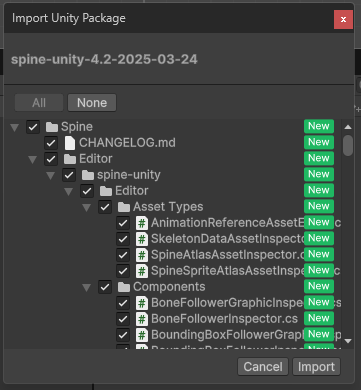Uncheck the SkeletonDataAssetInspector checkbox
The image size is (361, 390).
[123, 239]
